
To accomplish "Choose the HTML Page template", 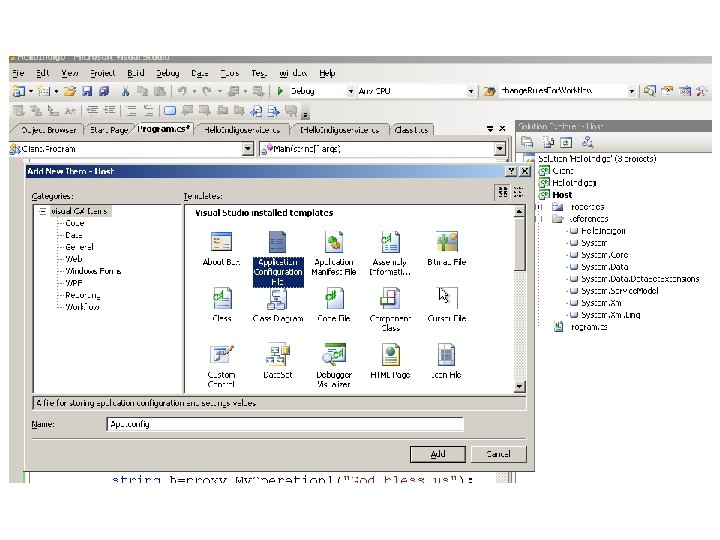I will pyautogui.click(x=390, y=361).
